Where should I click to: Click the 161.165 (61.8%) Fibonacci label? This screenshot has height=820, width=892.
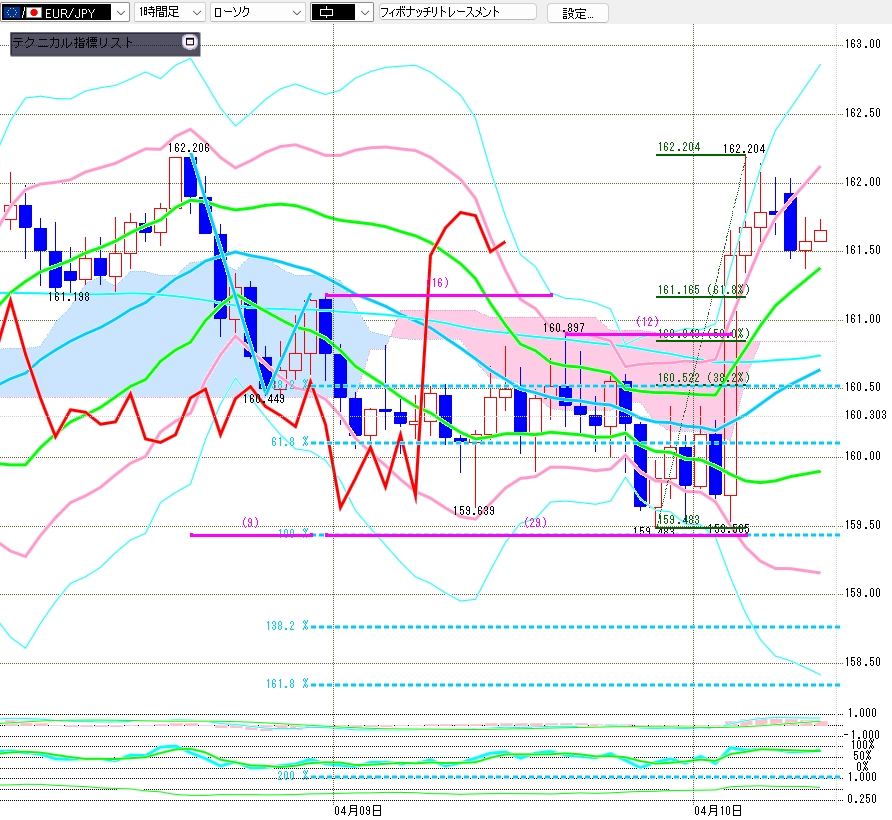(703, 290)
